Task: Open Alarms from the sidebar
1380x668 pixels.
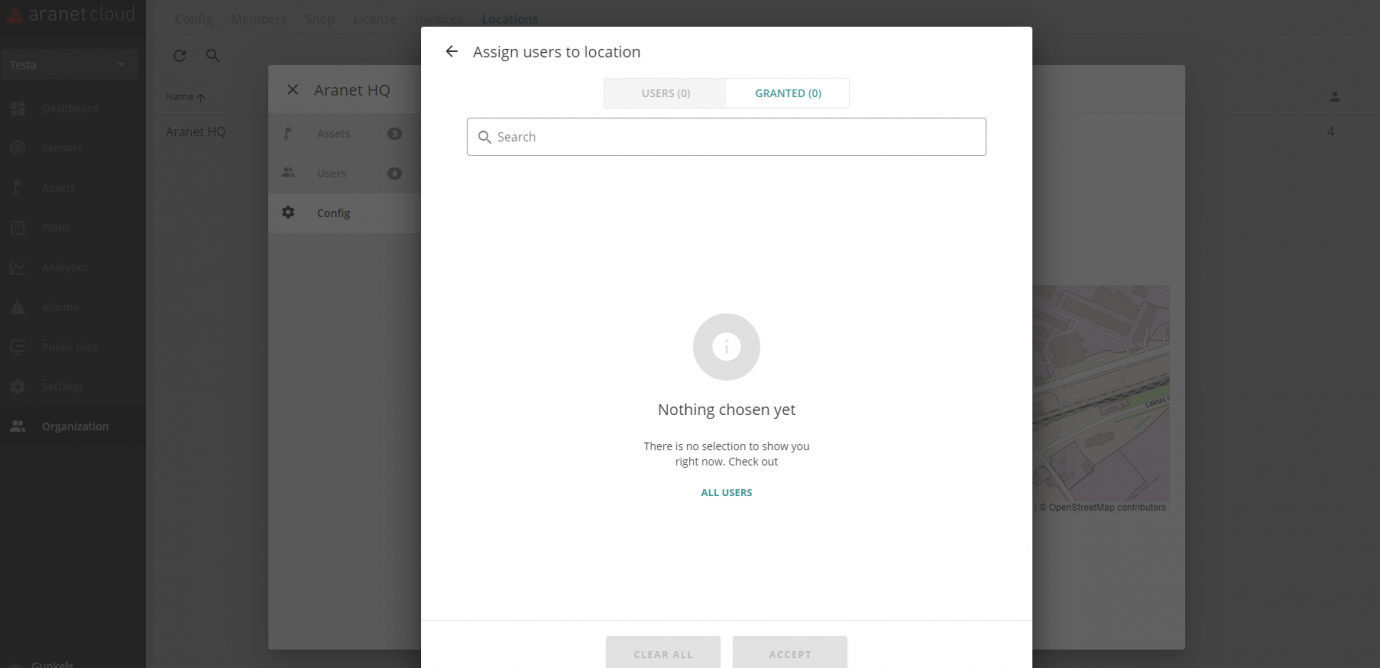Action: tap(59, 307)
